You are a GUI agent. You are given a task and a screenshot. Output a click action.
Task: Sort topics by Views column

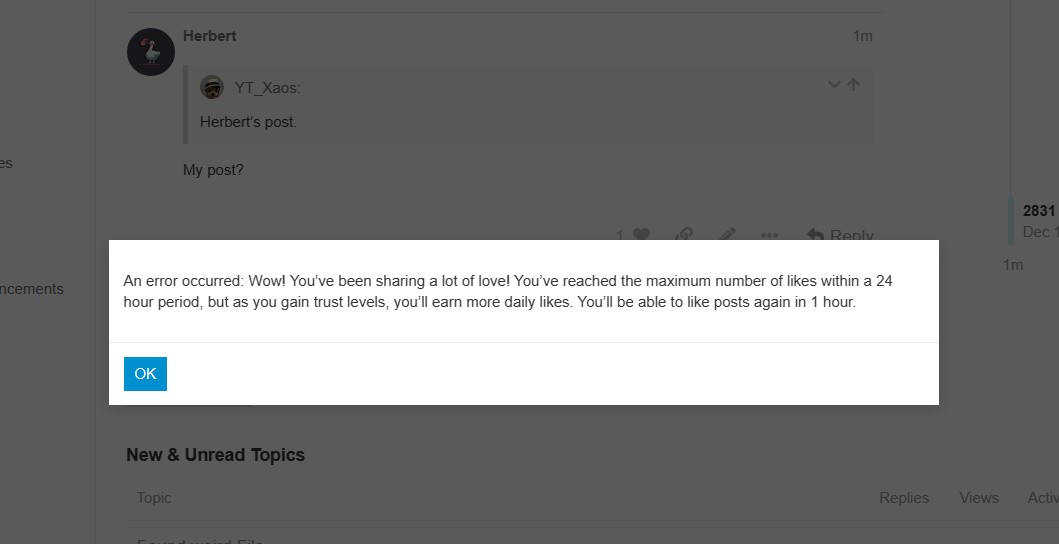(x=979, y=498)
